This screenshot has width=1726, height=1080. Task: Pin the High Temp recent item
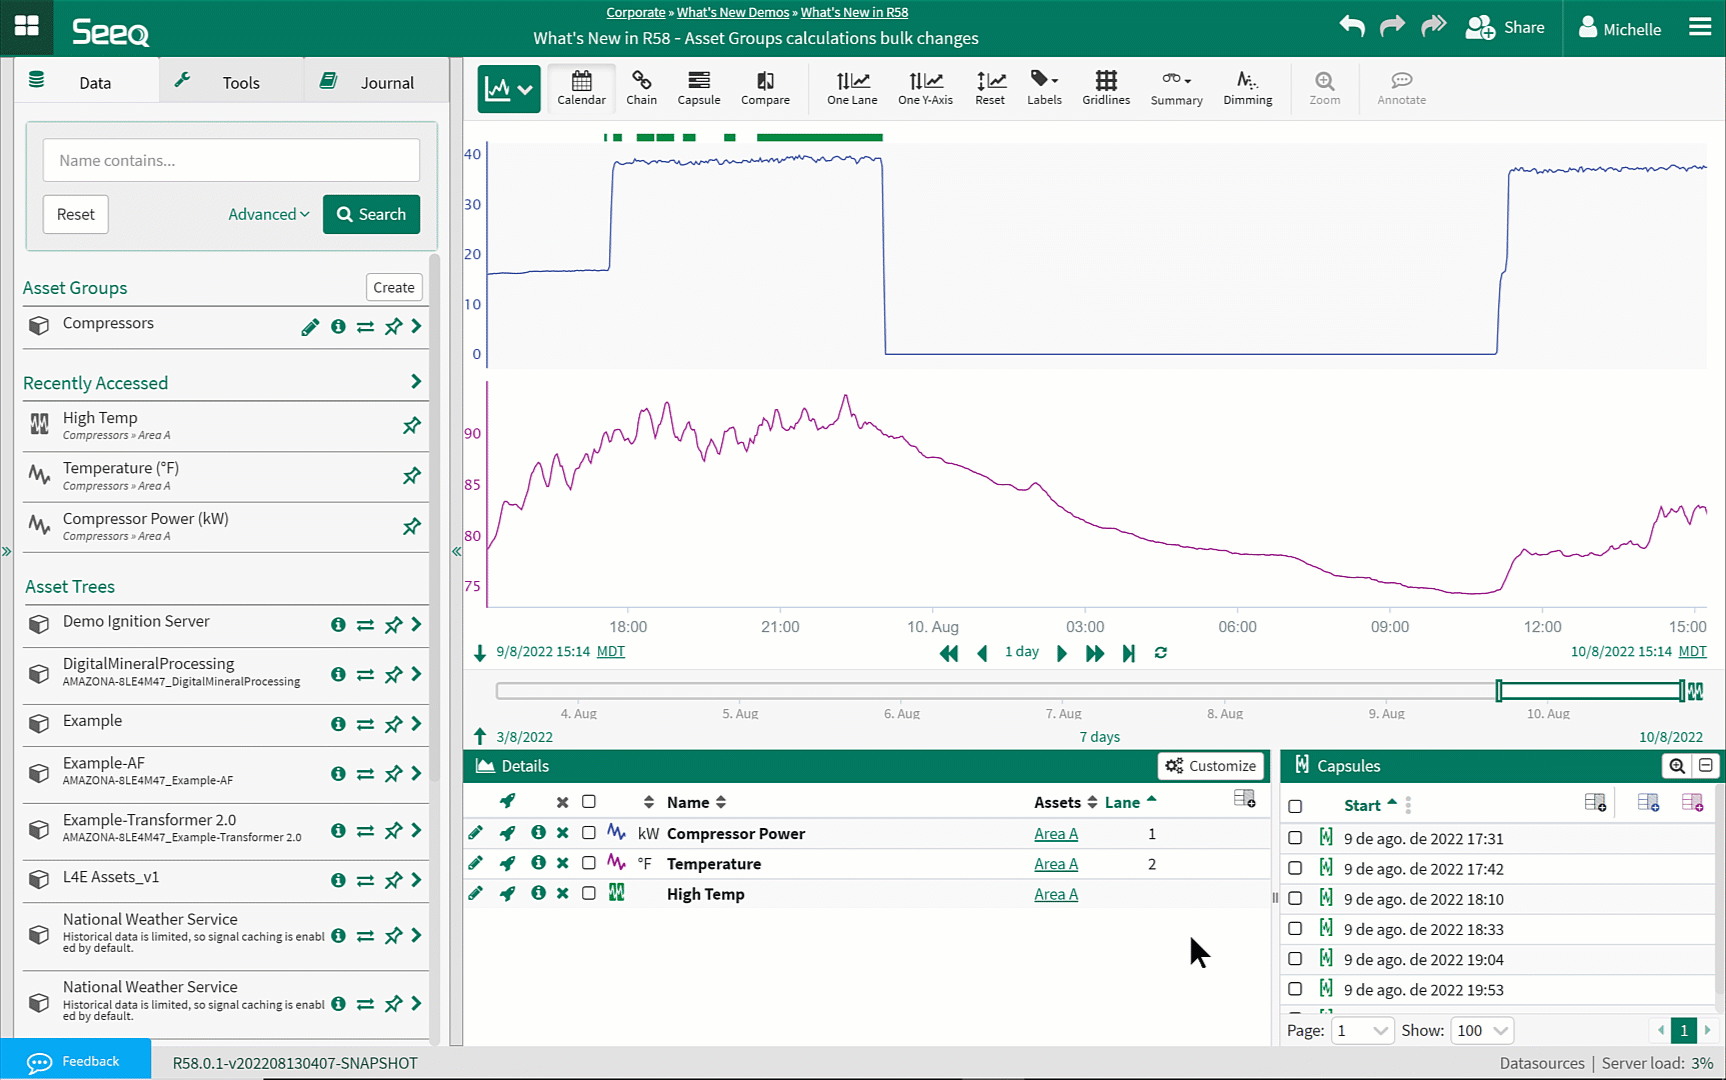tap(411, 426)
